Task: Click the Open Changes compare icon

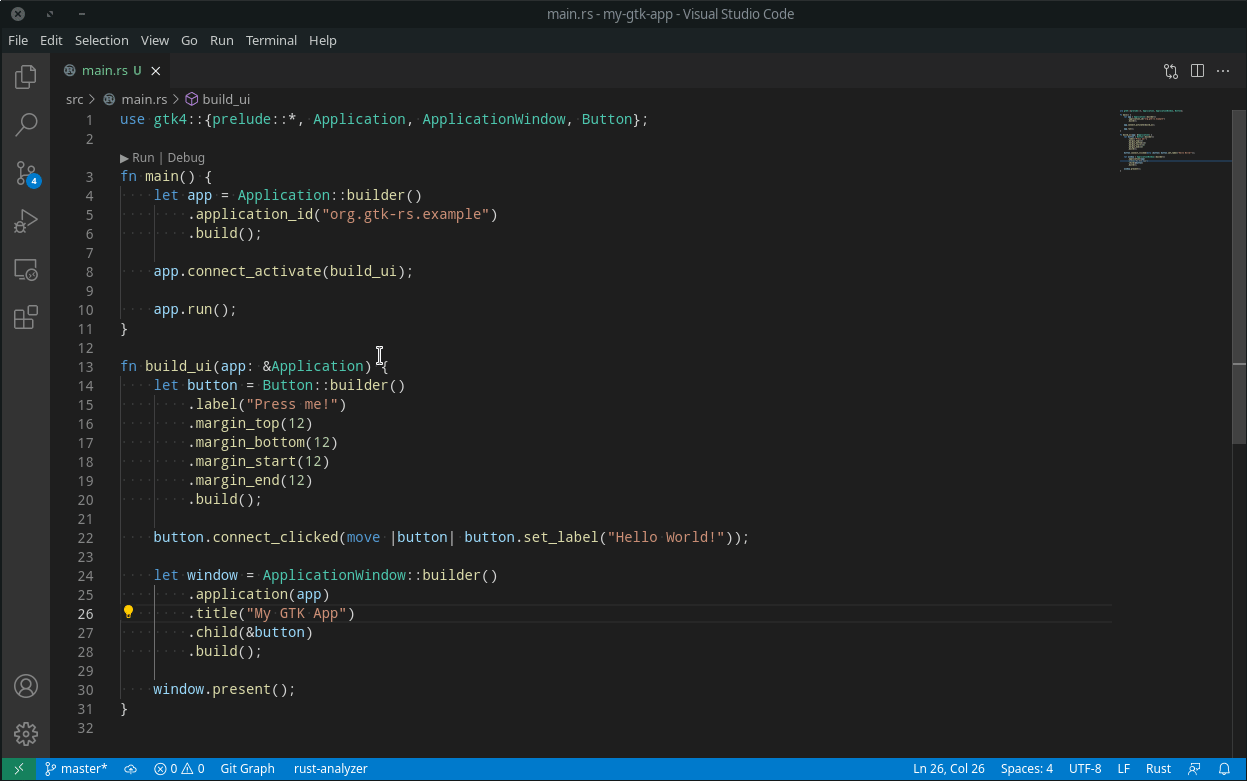Action: 1171,71
